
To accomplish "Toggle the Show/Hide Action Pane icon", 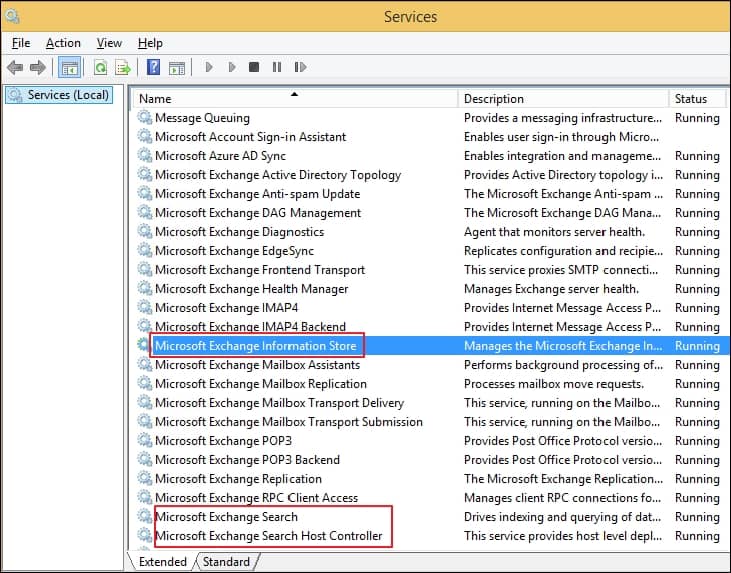I will (177, 68).
